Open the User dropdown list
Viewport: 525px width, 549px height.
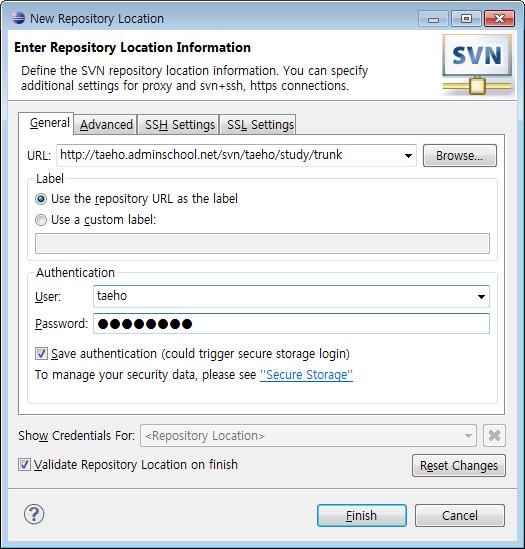pos(481,297)
